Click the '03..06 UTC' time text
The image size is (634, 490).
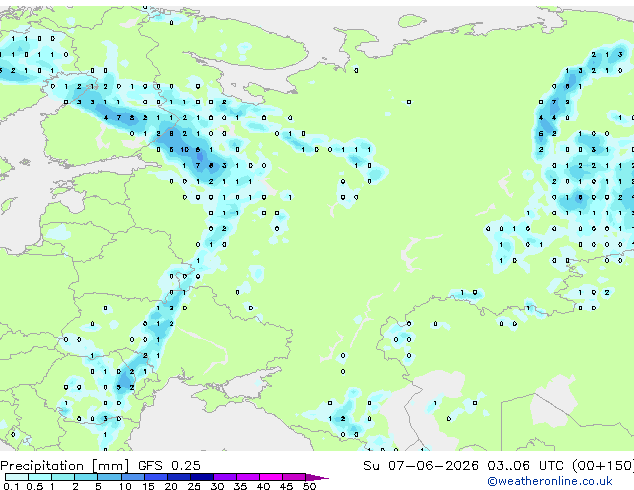(x=525, y=466)
